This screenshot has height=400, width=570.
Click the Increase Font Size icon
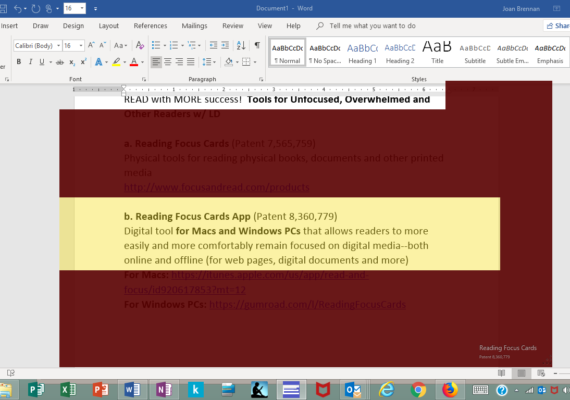[91, 45]
